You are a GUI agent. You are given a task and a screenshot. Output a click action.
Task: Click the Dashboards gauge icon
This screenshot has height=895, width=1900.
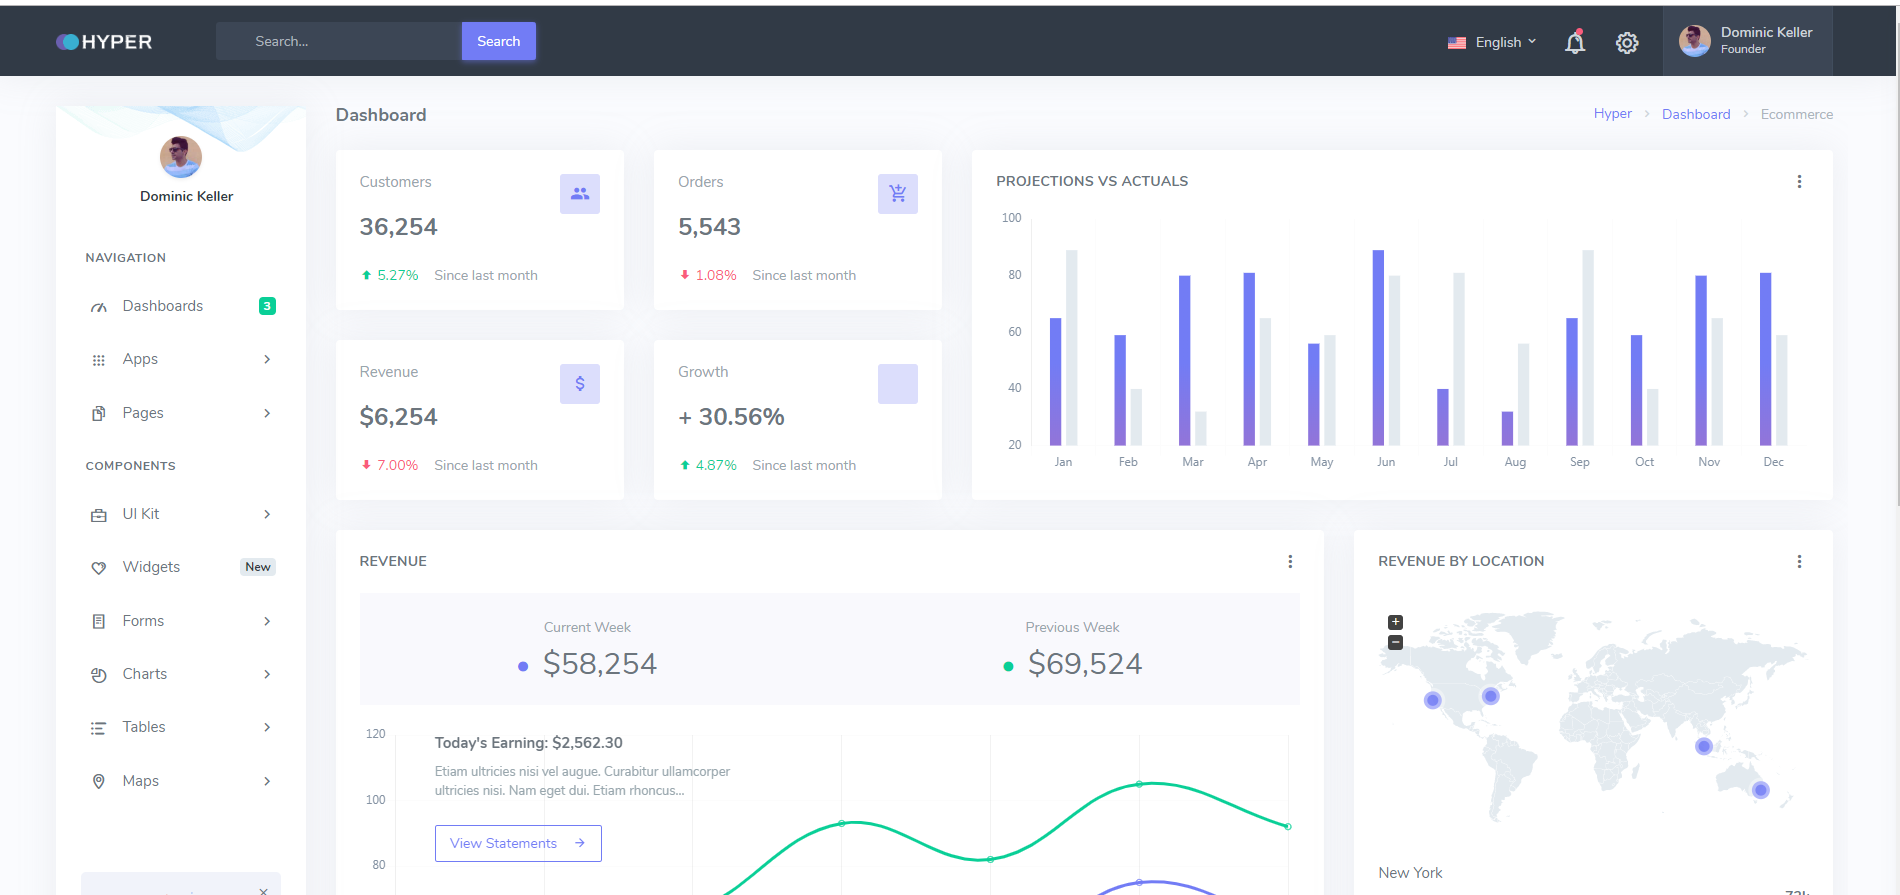click(x=99, y=307)
